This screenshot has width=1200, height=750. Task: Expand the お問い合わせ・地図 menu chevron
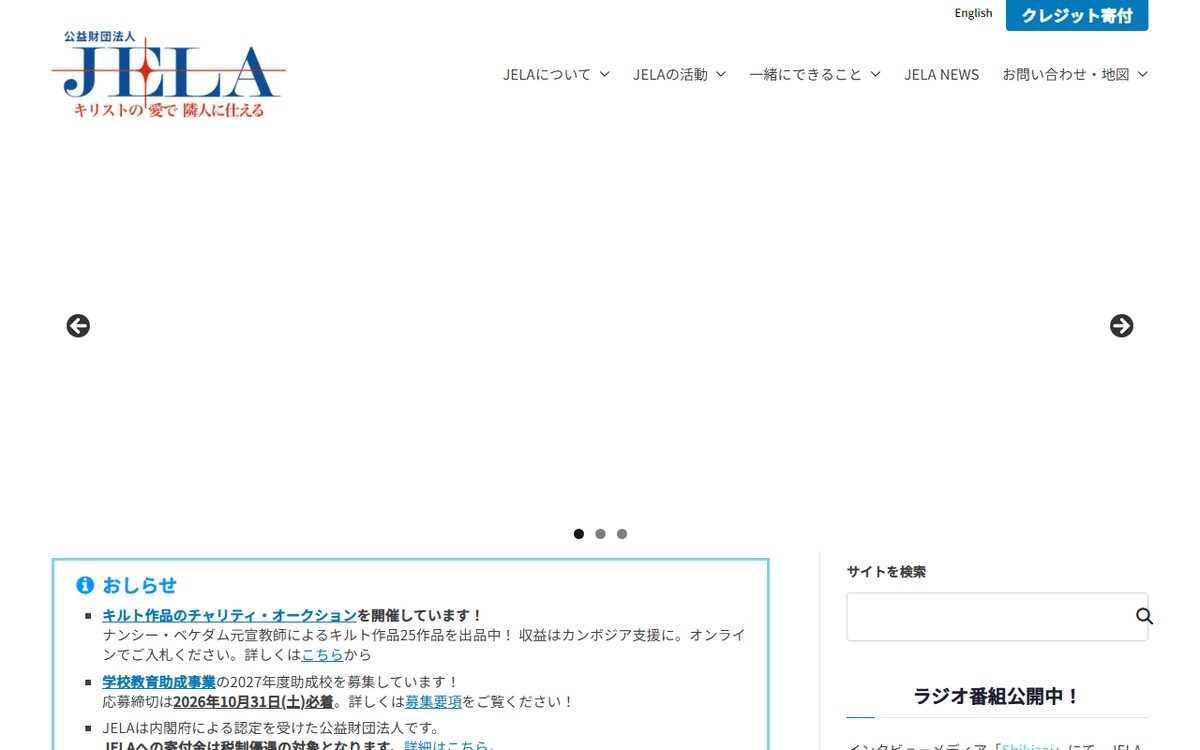point(1143,74)
